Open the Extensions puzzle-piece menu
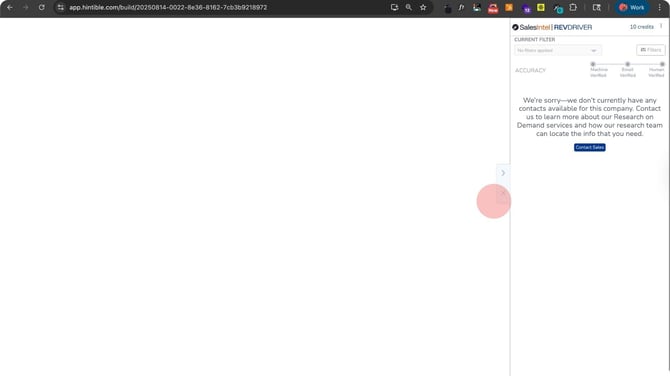Image resolution: width=670 pixels, height=376 pixels. pyautogui.click(x=573, y=7)
